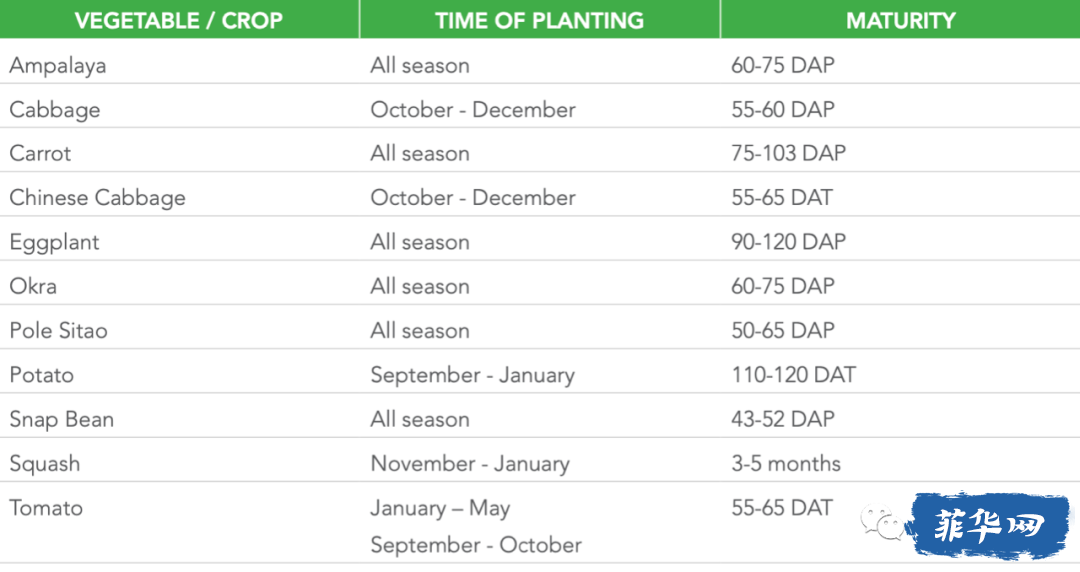Select Potato planting time September - January
Screen dimensions: 1080x572
point(472,376)
